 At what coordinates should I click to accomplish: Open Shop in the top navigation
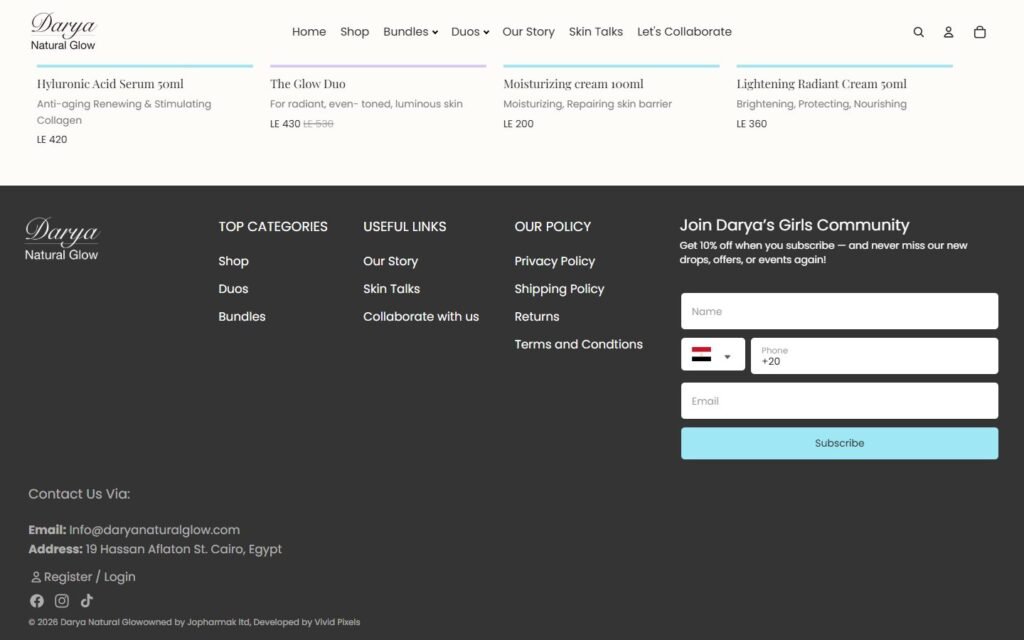coord(355,31)
